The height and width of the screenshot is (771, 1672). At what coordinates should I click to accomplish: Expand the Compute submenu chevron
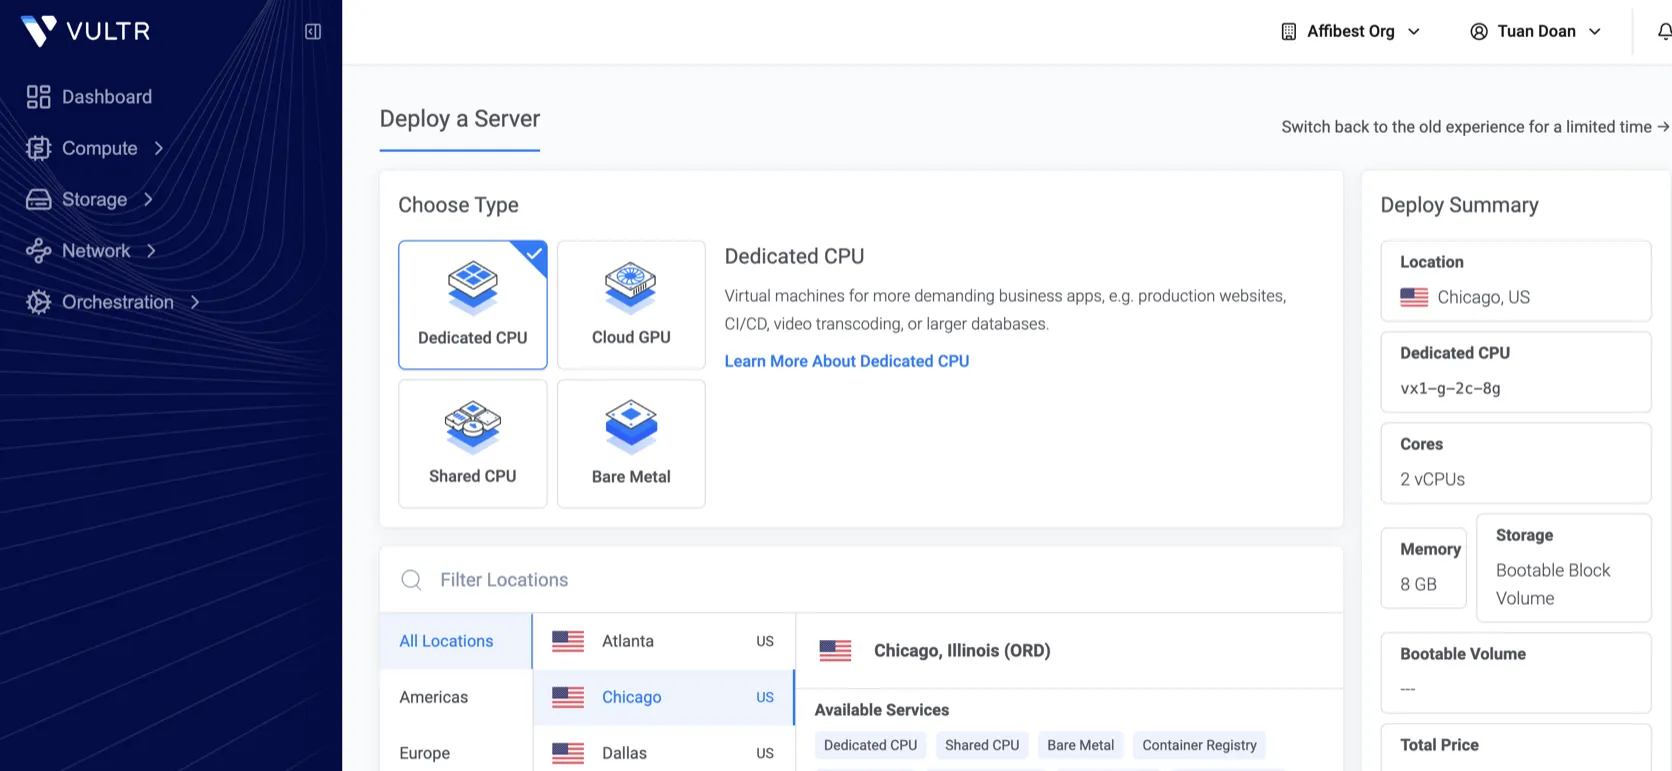pyautogui.click(x=159, y=148)
